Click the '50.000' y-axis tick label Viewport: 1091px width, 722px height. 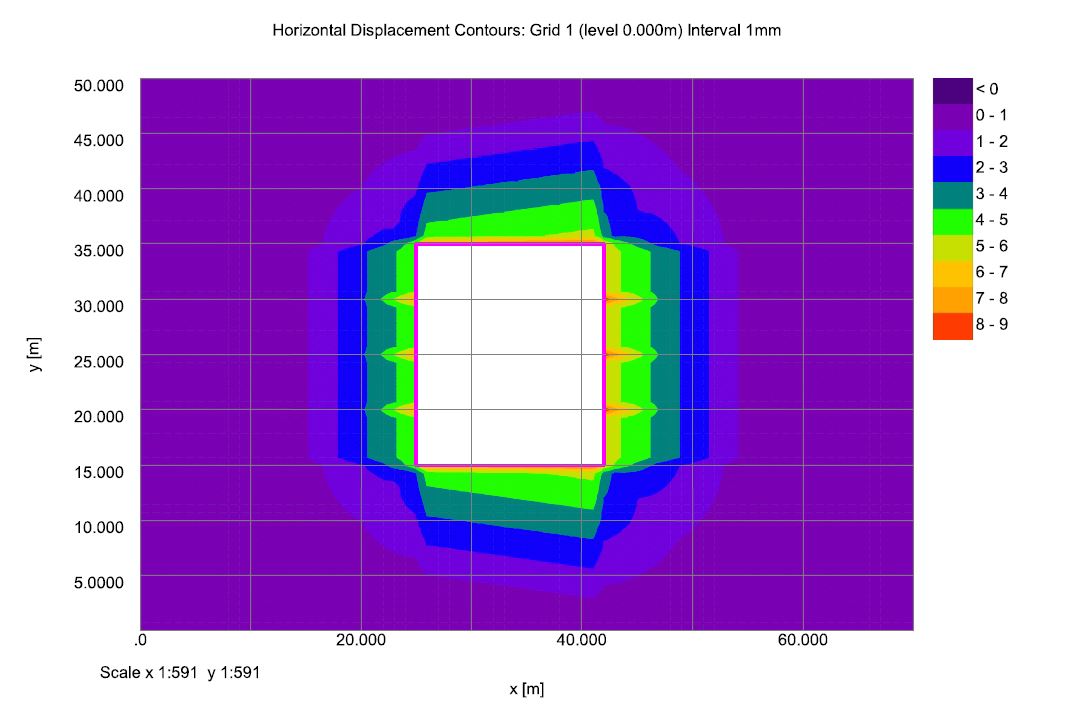(x=100, y=86)
